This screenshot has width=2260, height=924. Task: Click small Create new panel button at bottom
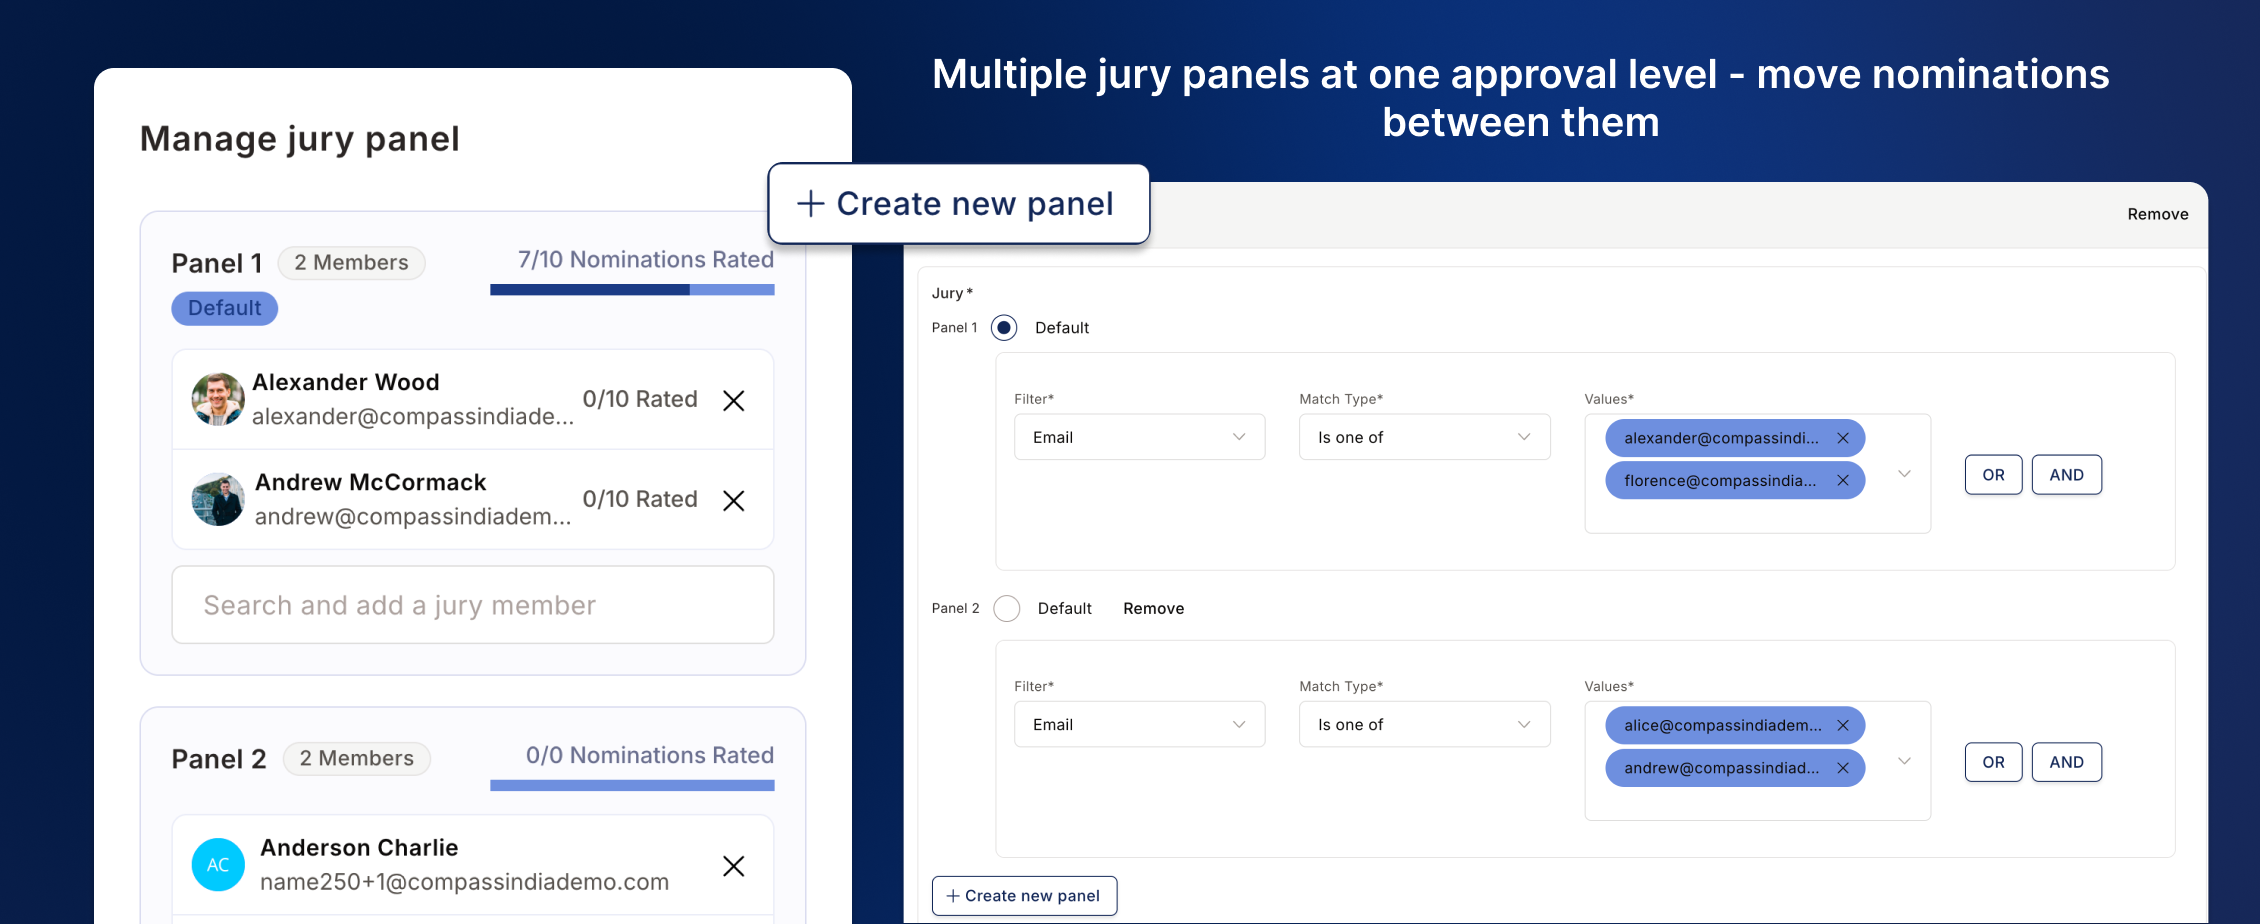click(x=1024, y=896)
